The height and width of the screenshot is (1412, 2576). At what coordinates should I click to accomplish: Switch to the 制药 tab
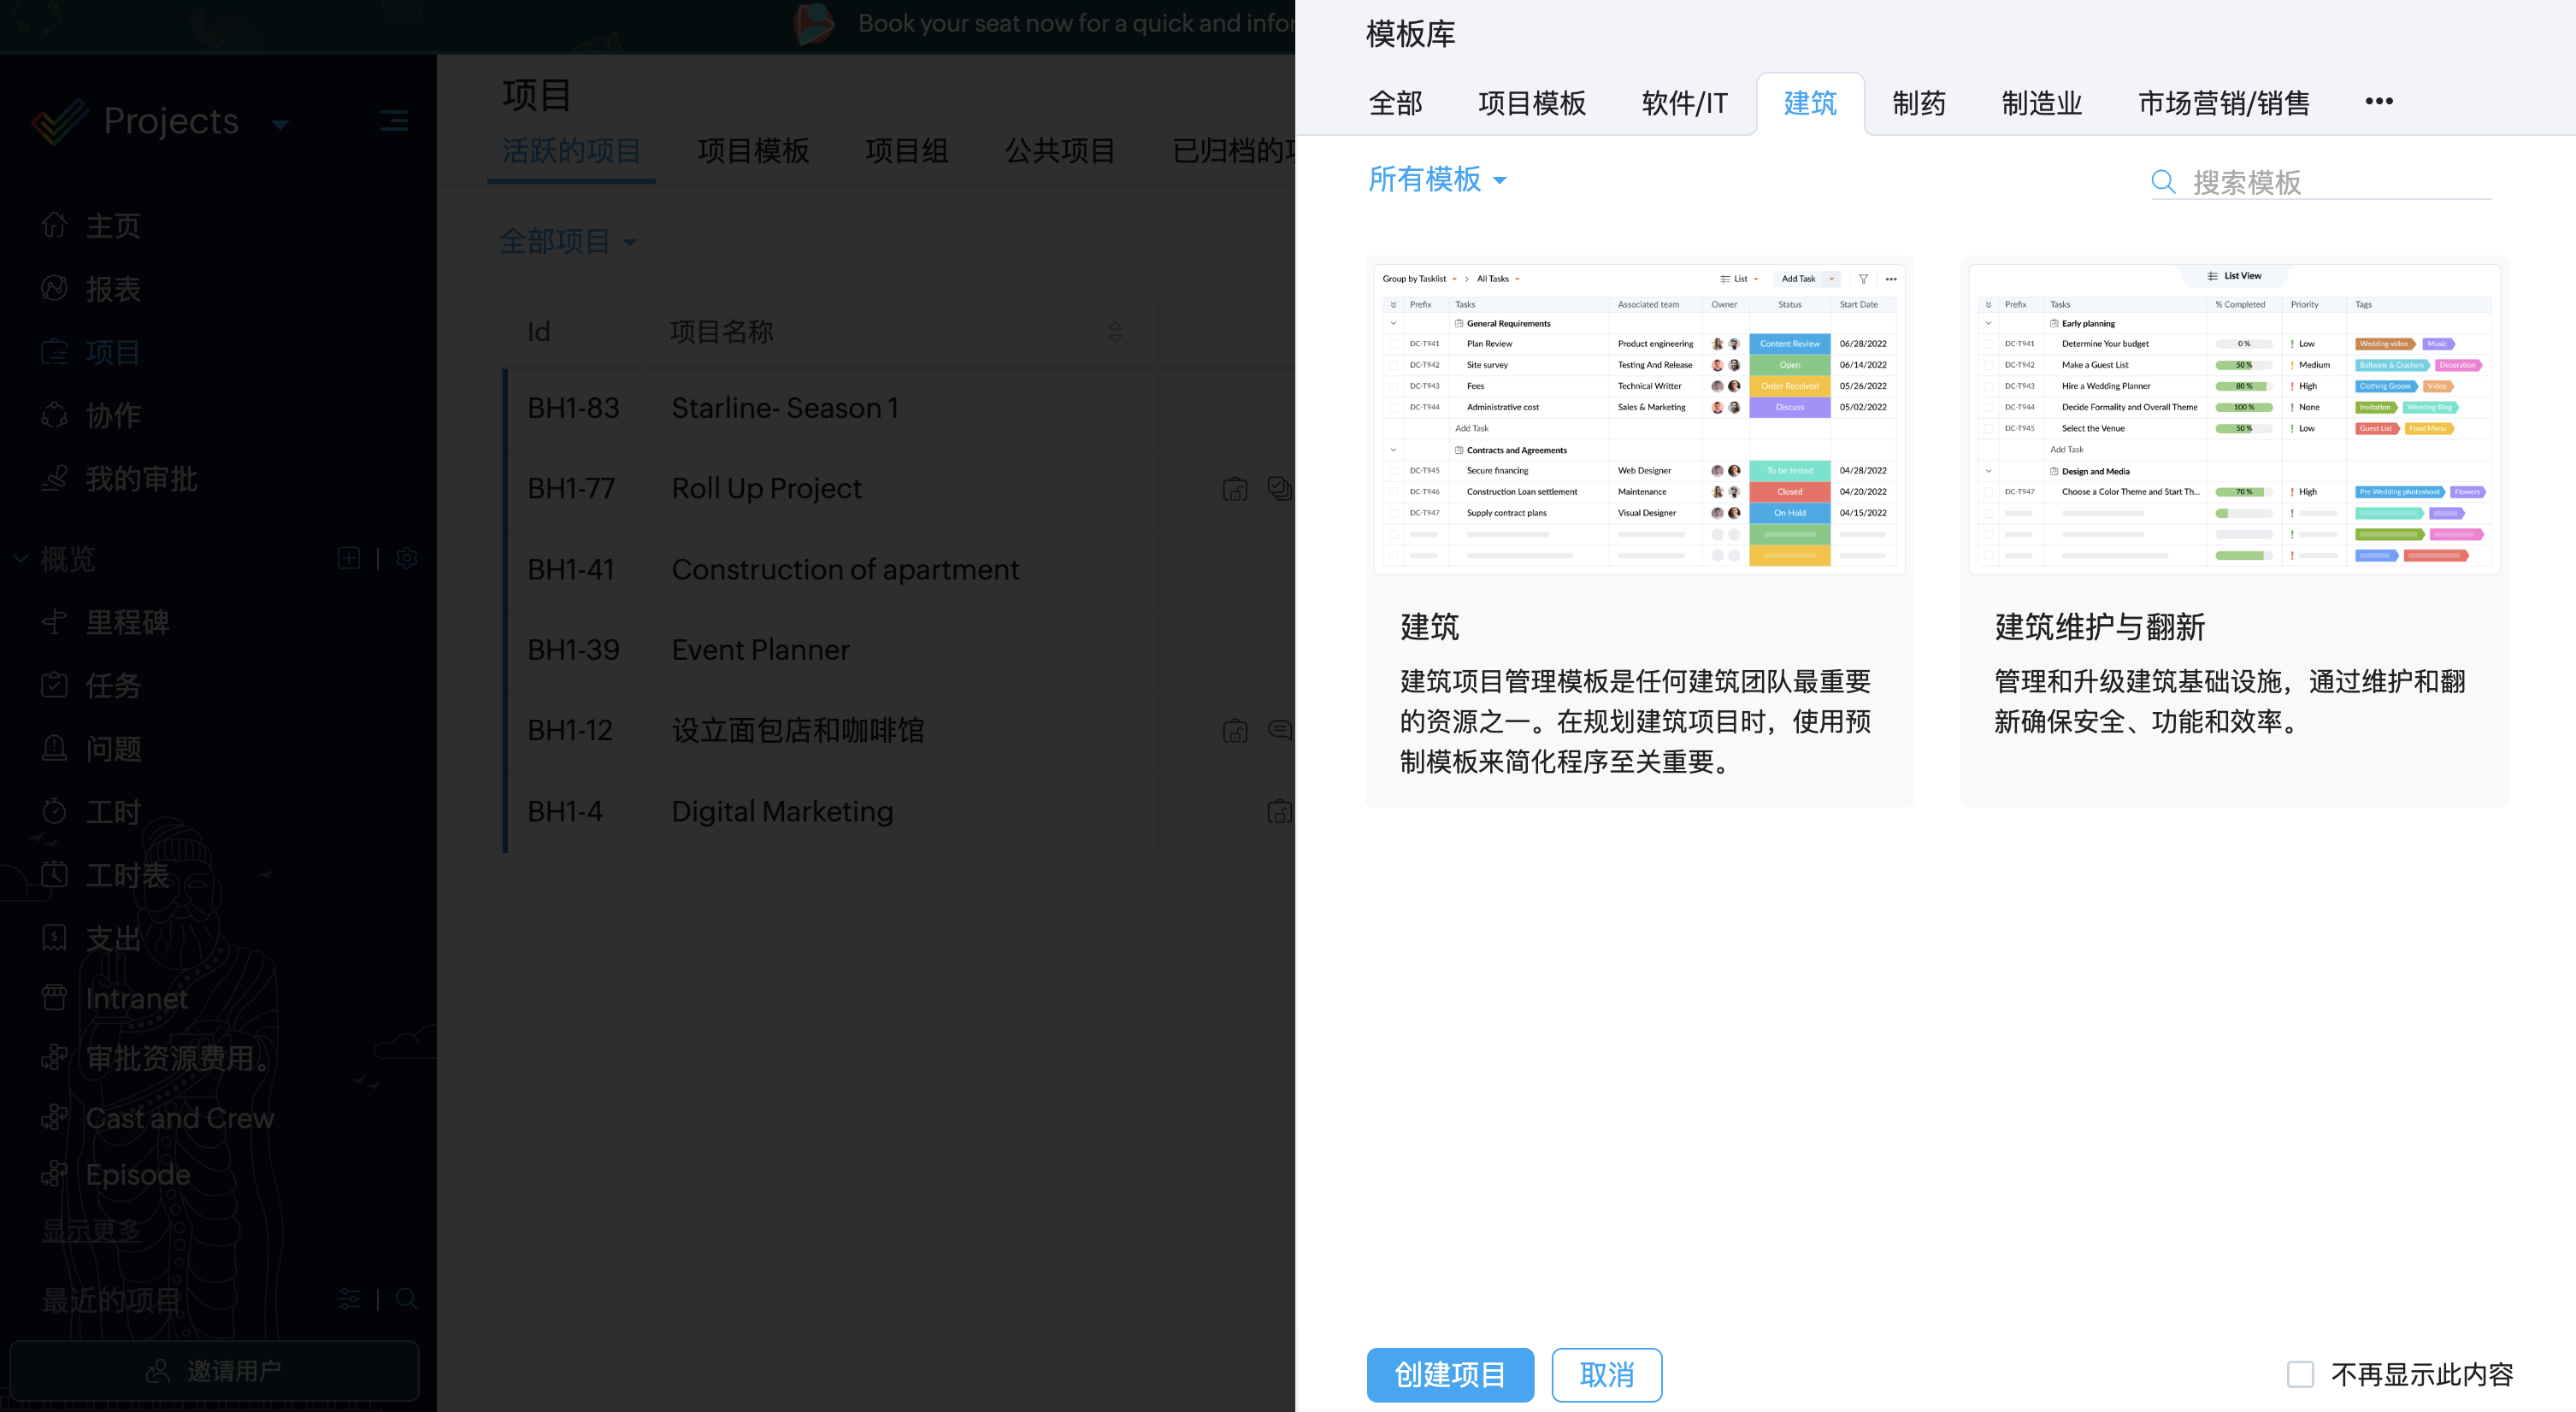point(1918,103)
